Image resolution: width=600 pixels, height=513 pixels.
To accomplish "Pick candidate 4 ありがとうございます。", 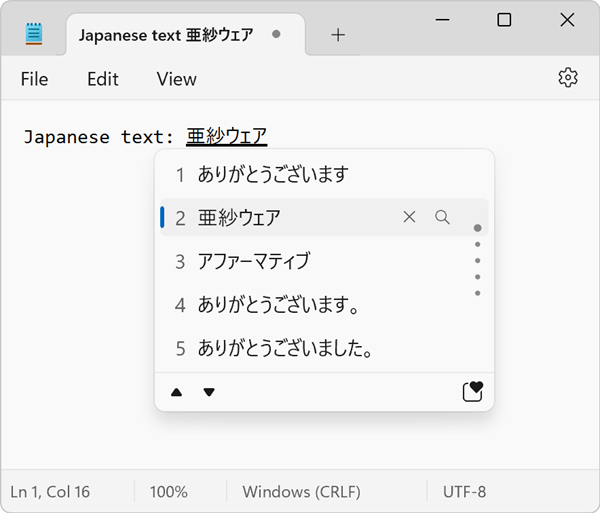I will click(278, 305).
